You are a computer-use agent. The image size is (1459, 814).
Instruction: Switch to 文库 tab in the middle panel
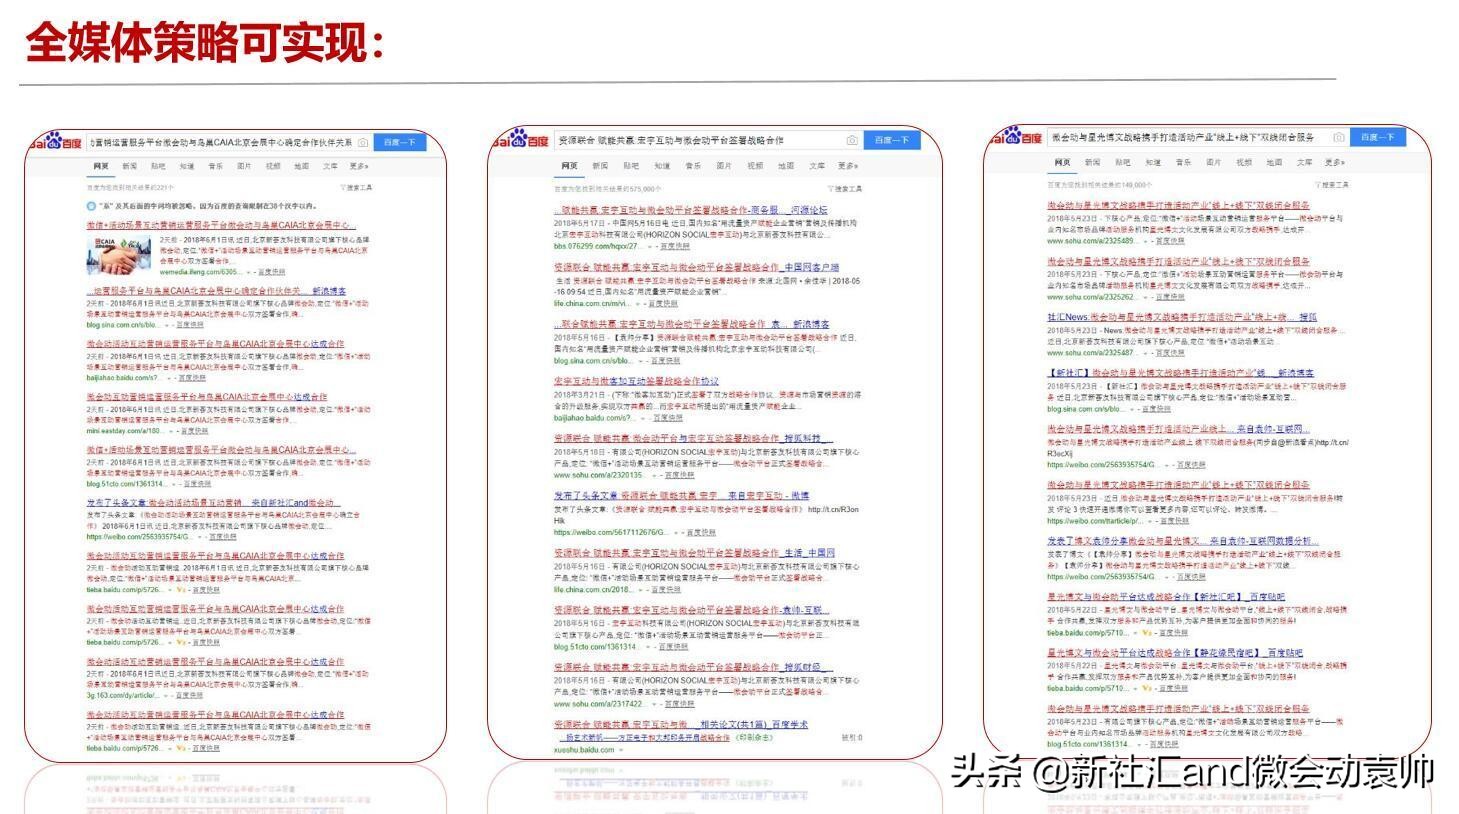coord(817,166)
